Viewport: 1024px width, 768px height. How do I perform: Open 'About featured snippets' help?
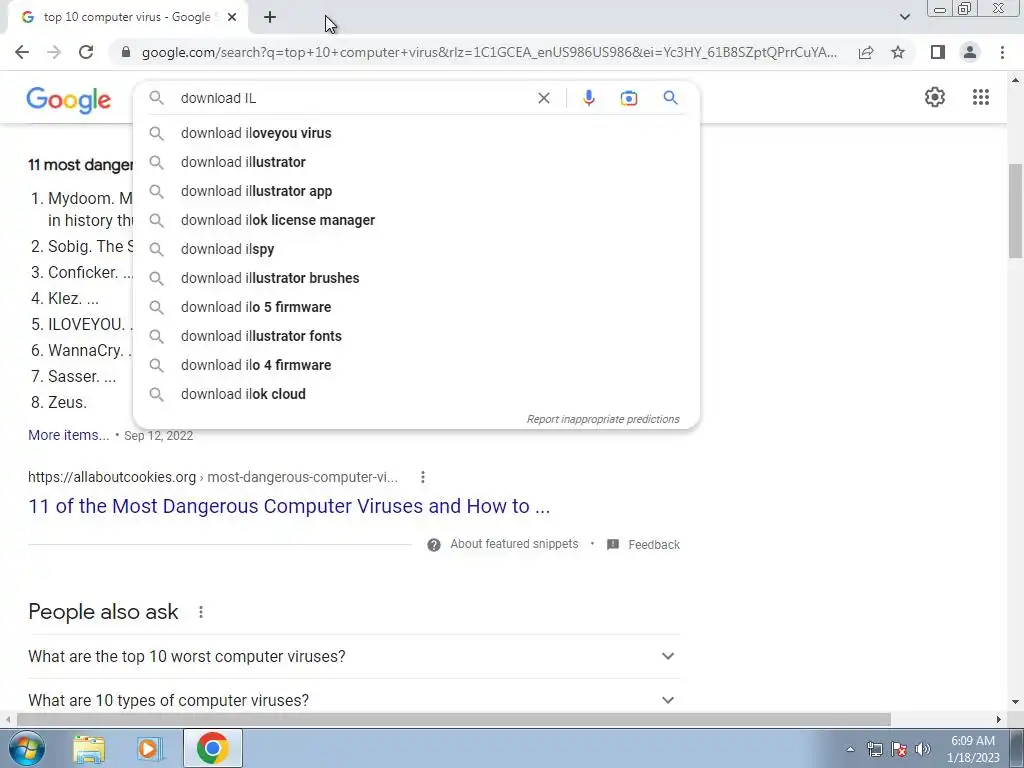pyautogui.click(x=514, y=544)
